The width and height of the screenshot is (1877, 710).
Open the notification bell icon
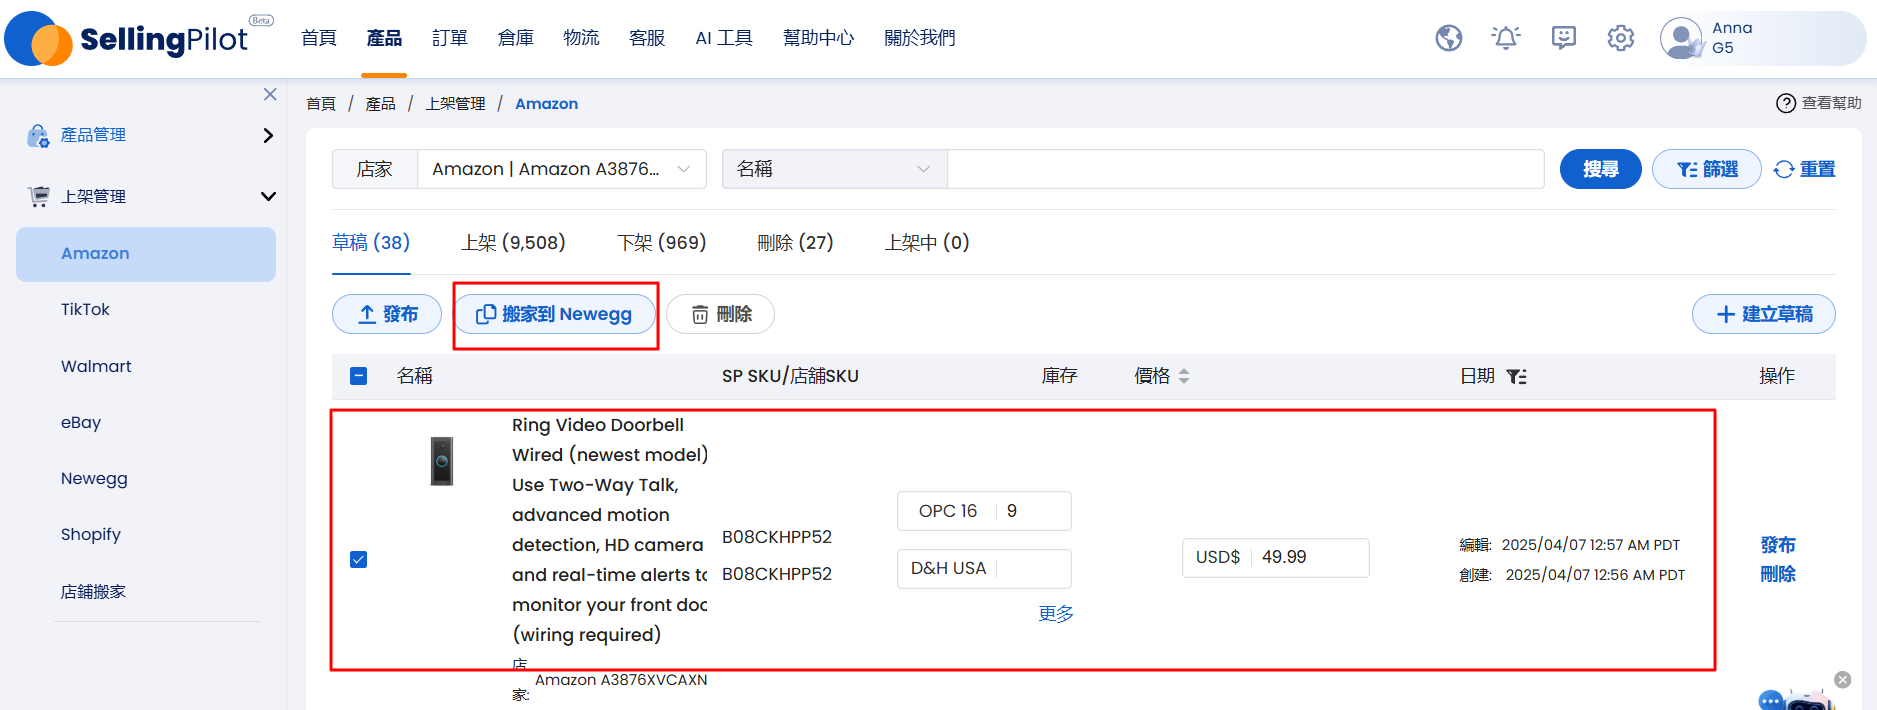(1506, 38)
